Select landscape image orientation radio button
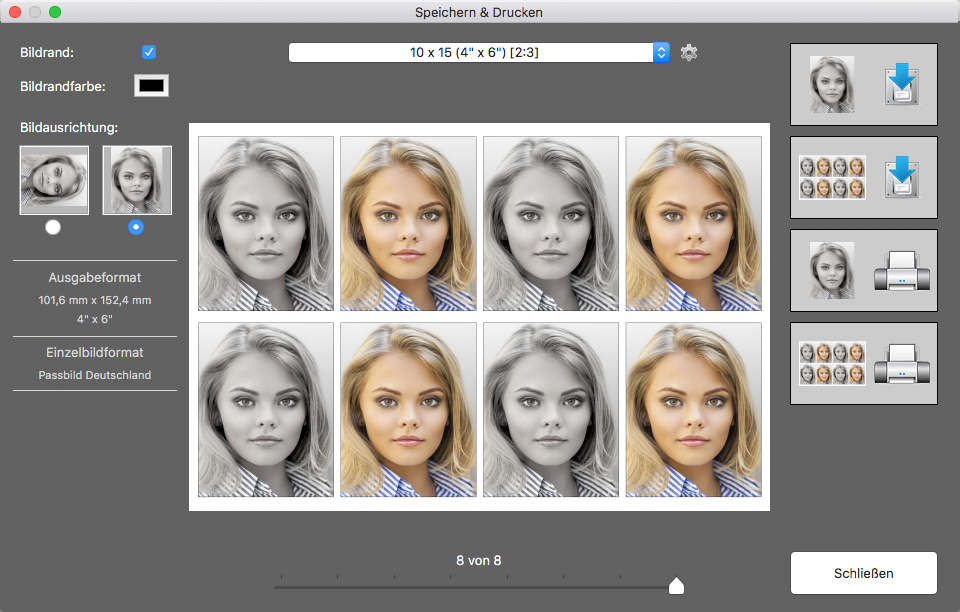Image resolution: width=960 pixels, height=612 pixels. pos(53,227)
